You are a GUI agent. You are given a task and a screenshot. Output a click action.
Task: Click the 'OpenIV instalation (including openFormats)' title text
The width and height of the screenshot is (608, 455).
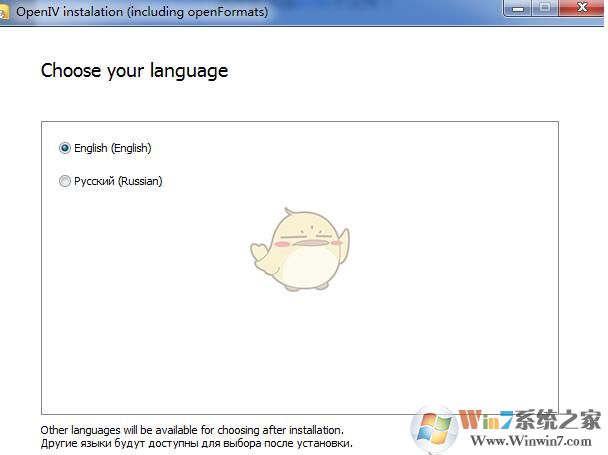tap(142, 12)
